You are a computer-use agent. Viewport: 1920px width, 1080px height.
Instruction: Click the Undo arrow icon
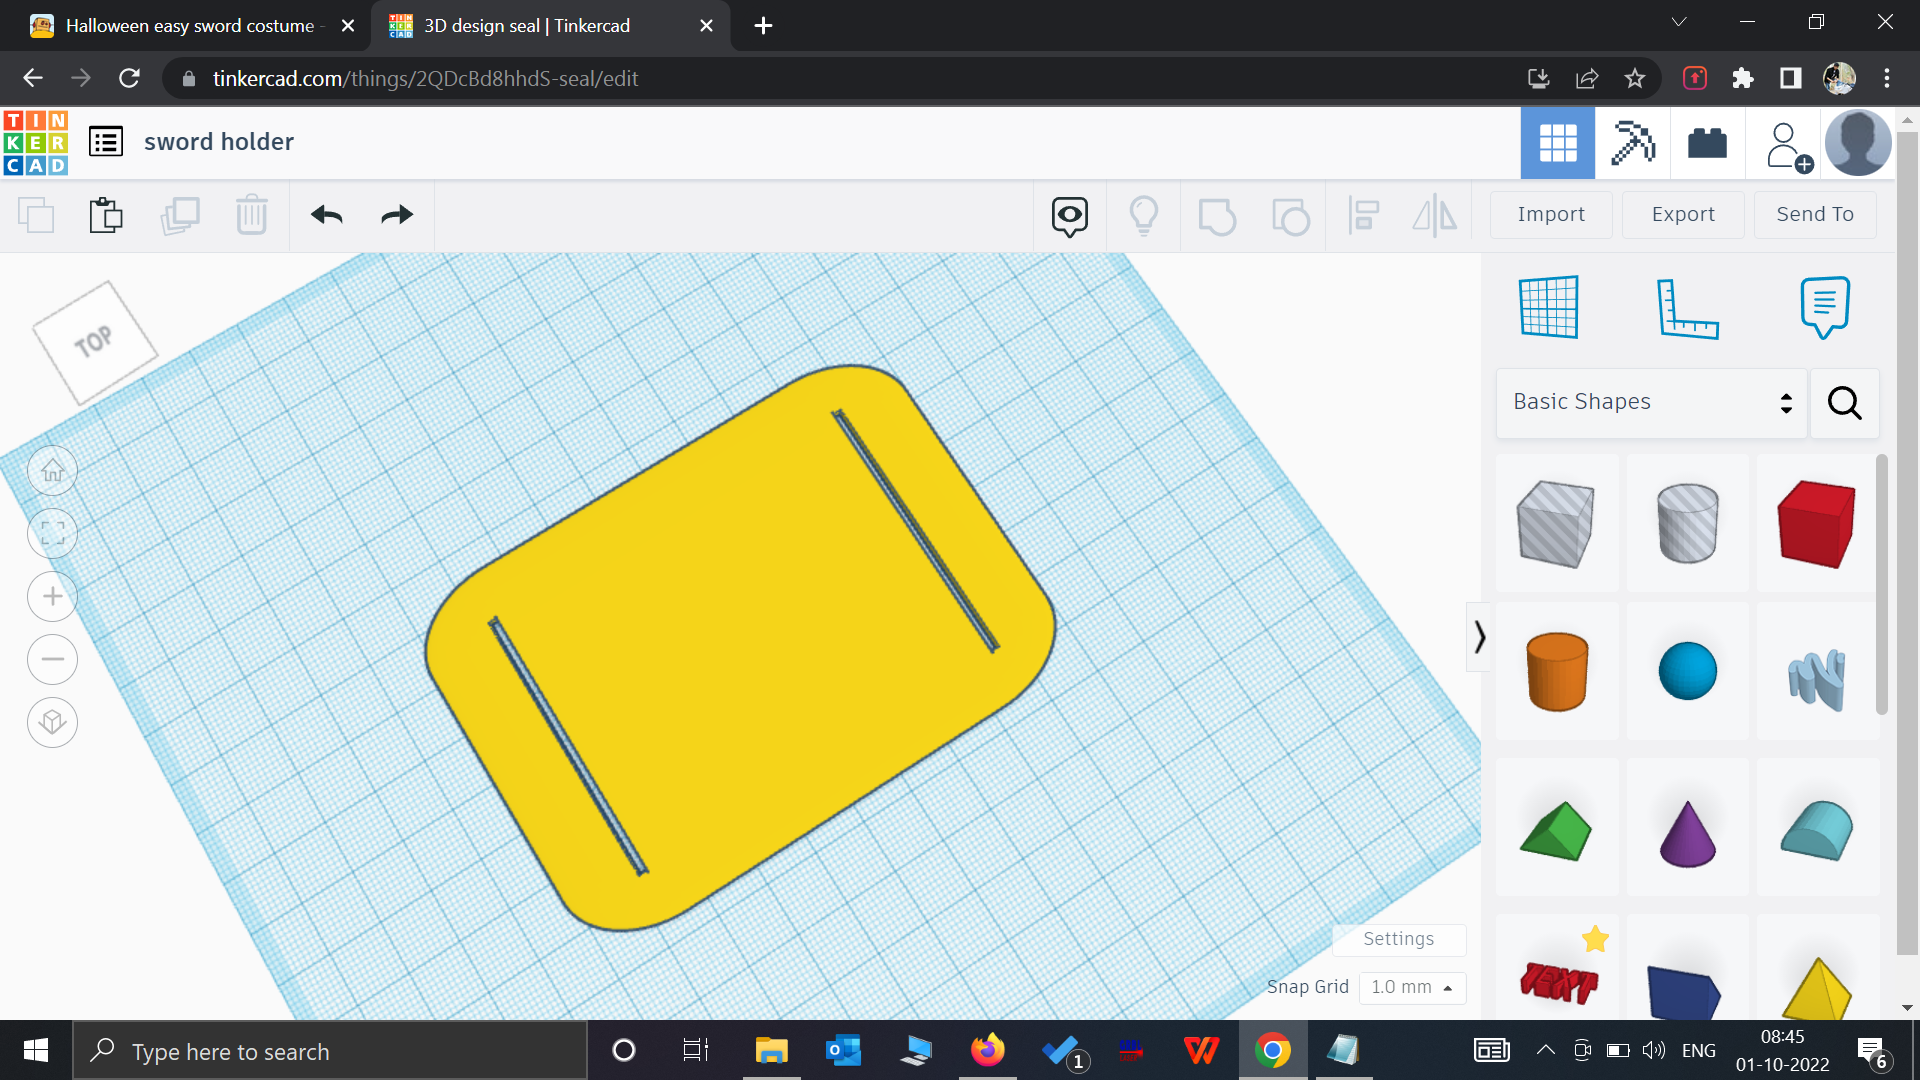[x=326, y=214]
